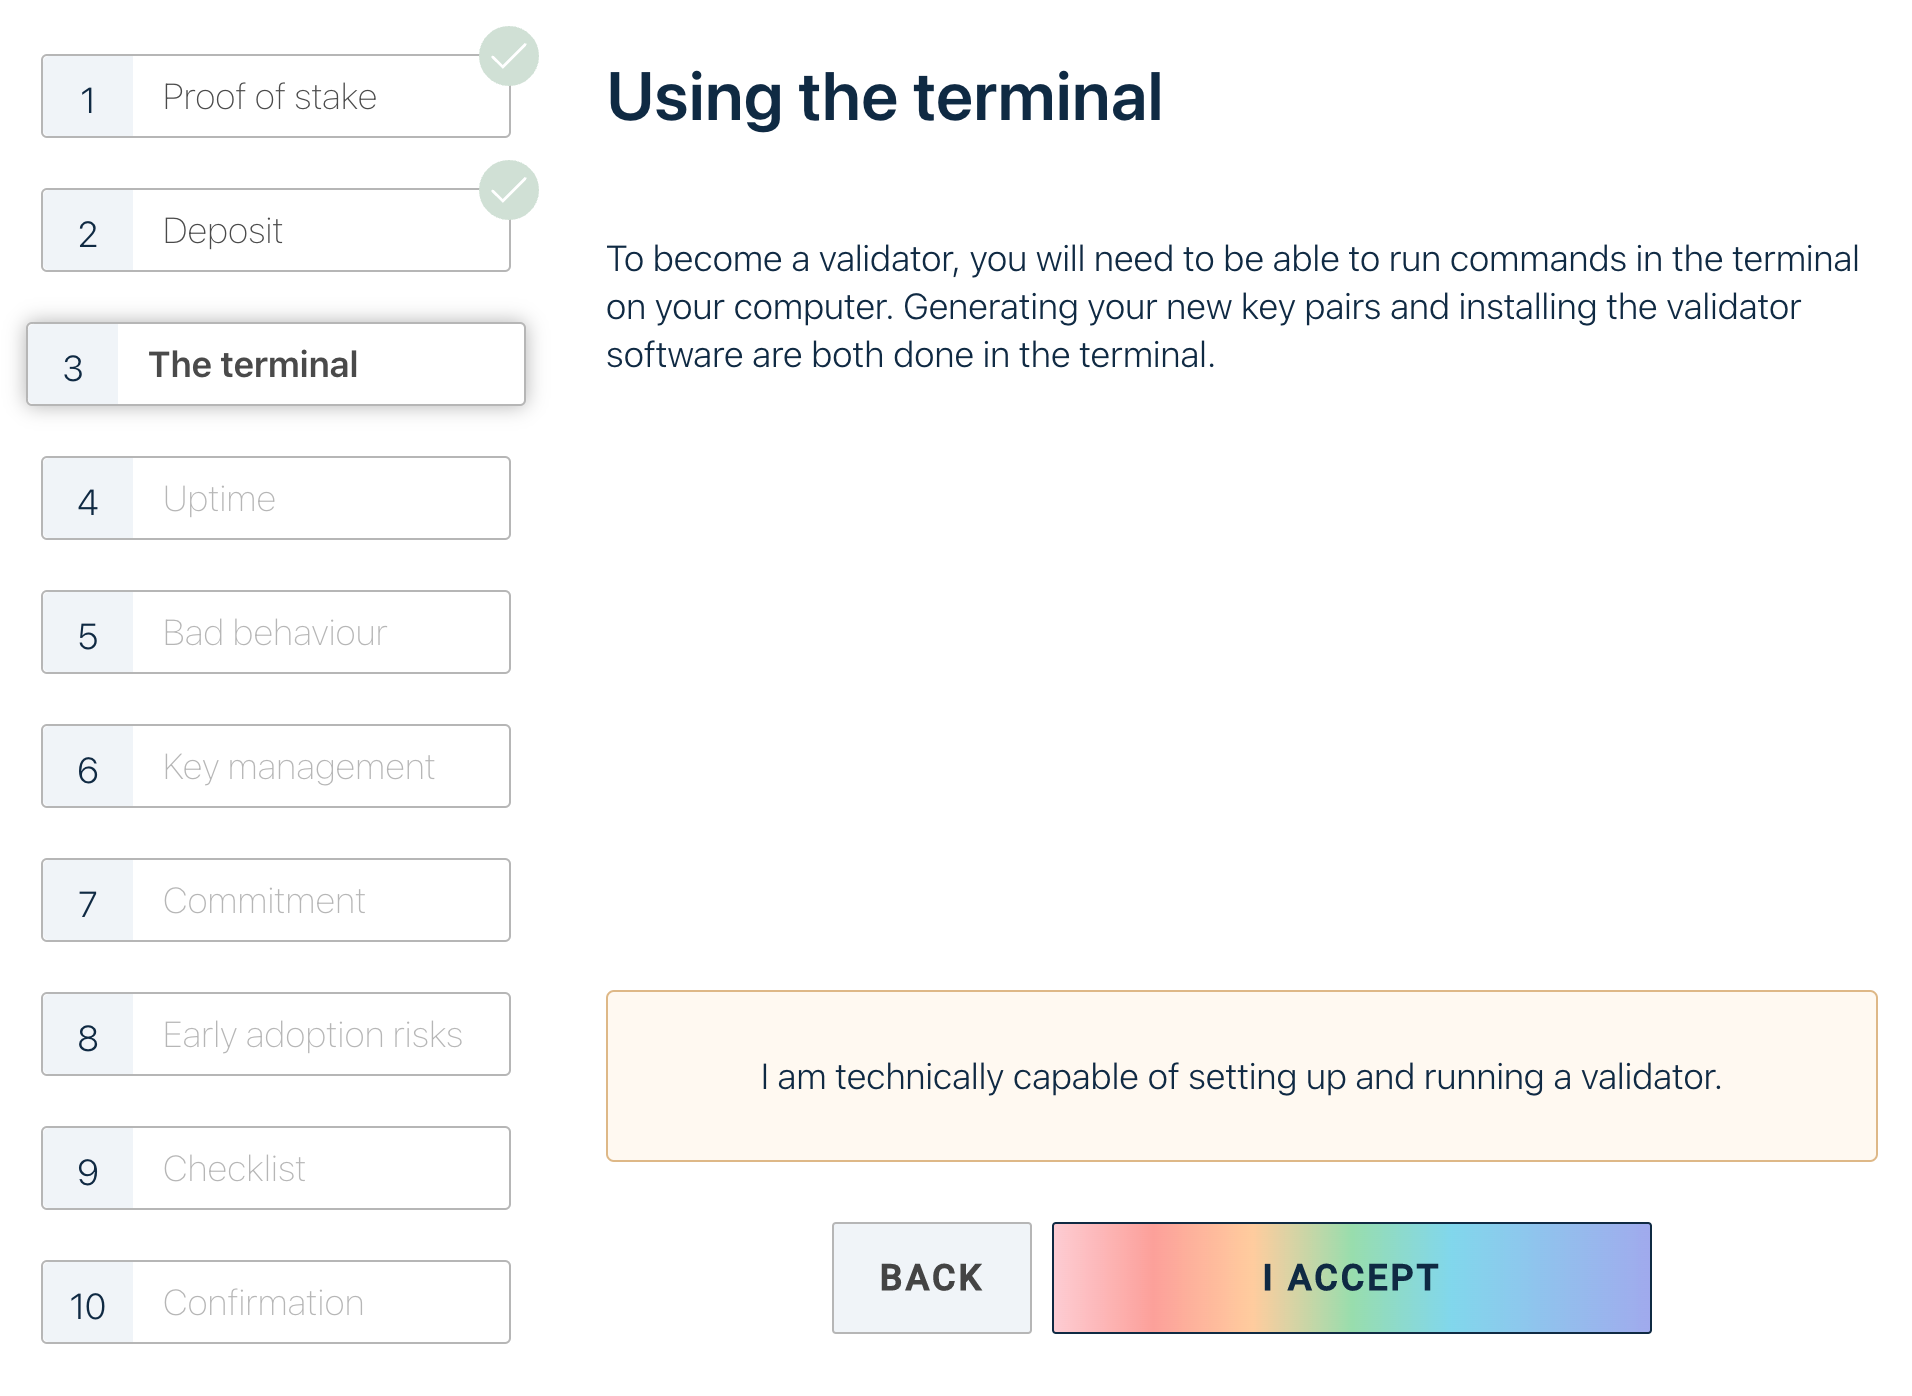Click the Using the terminal heading
The height and width of the screenshot is (1396, 1912).
[884, 98]
